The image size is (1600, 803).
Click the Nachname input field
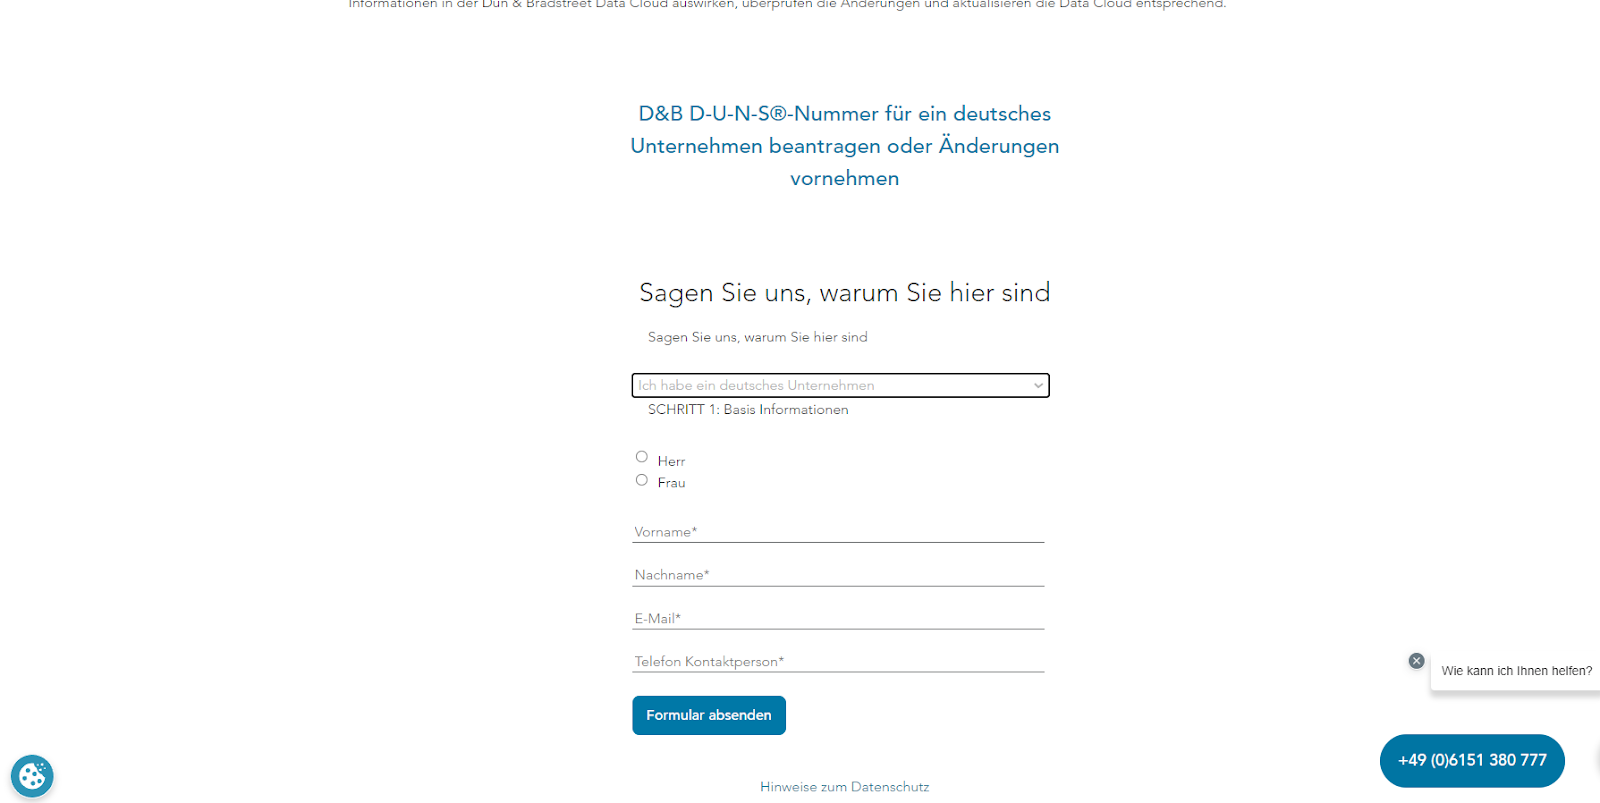[x=838, y=575]
